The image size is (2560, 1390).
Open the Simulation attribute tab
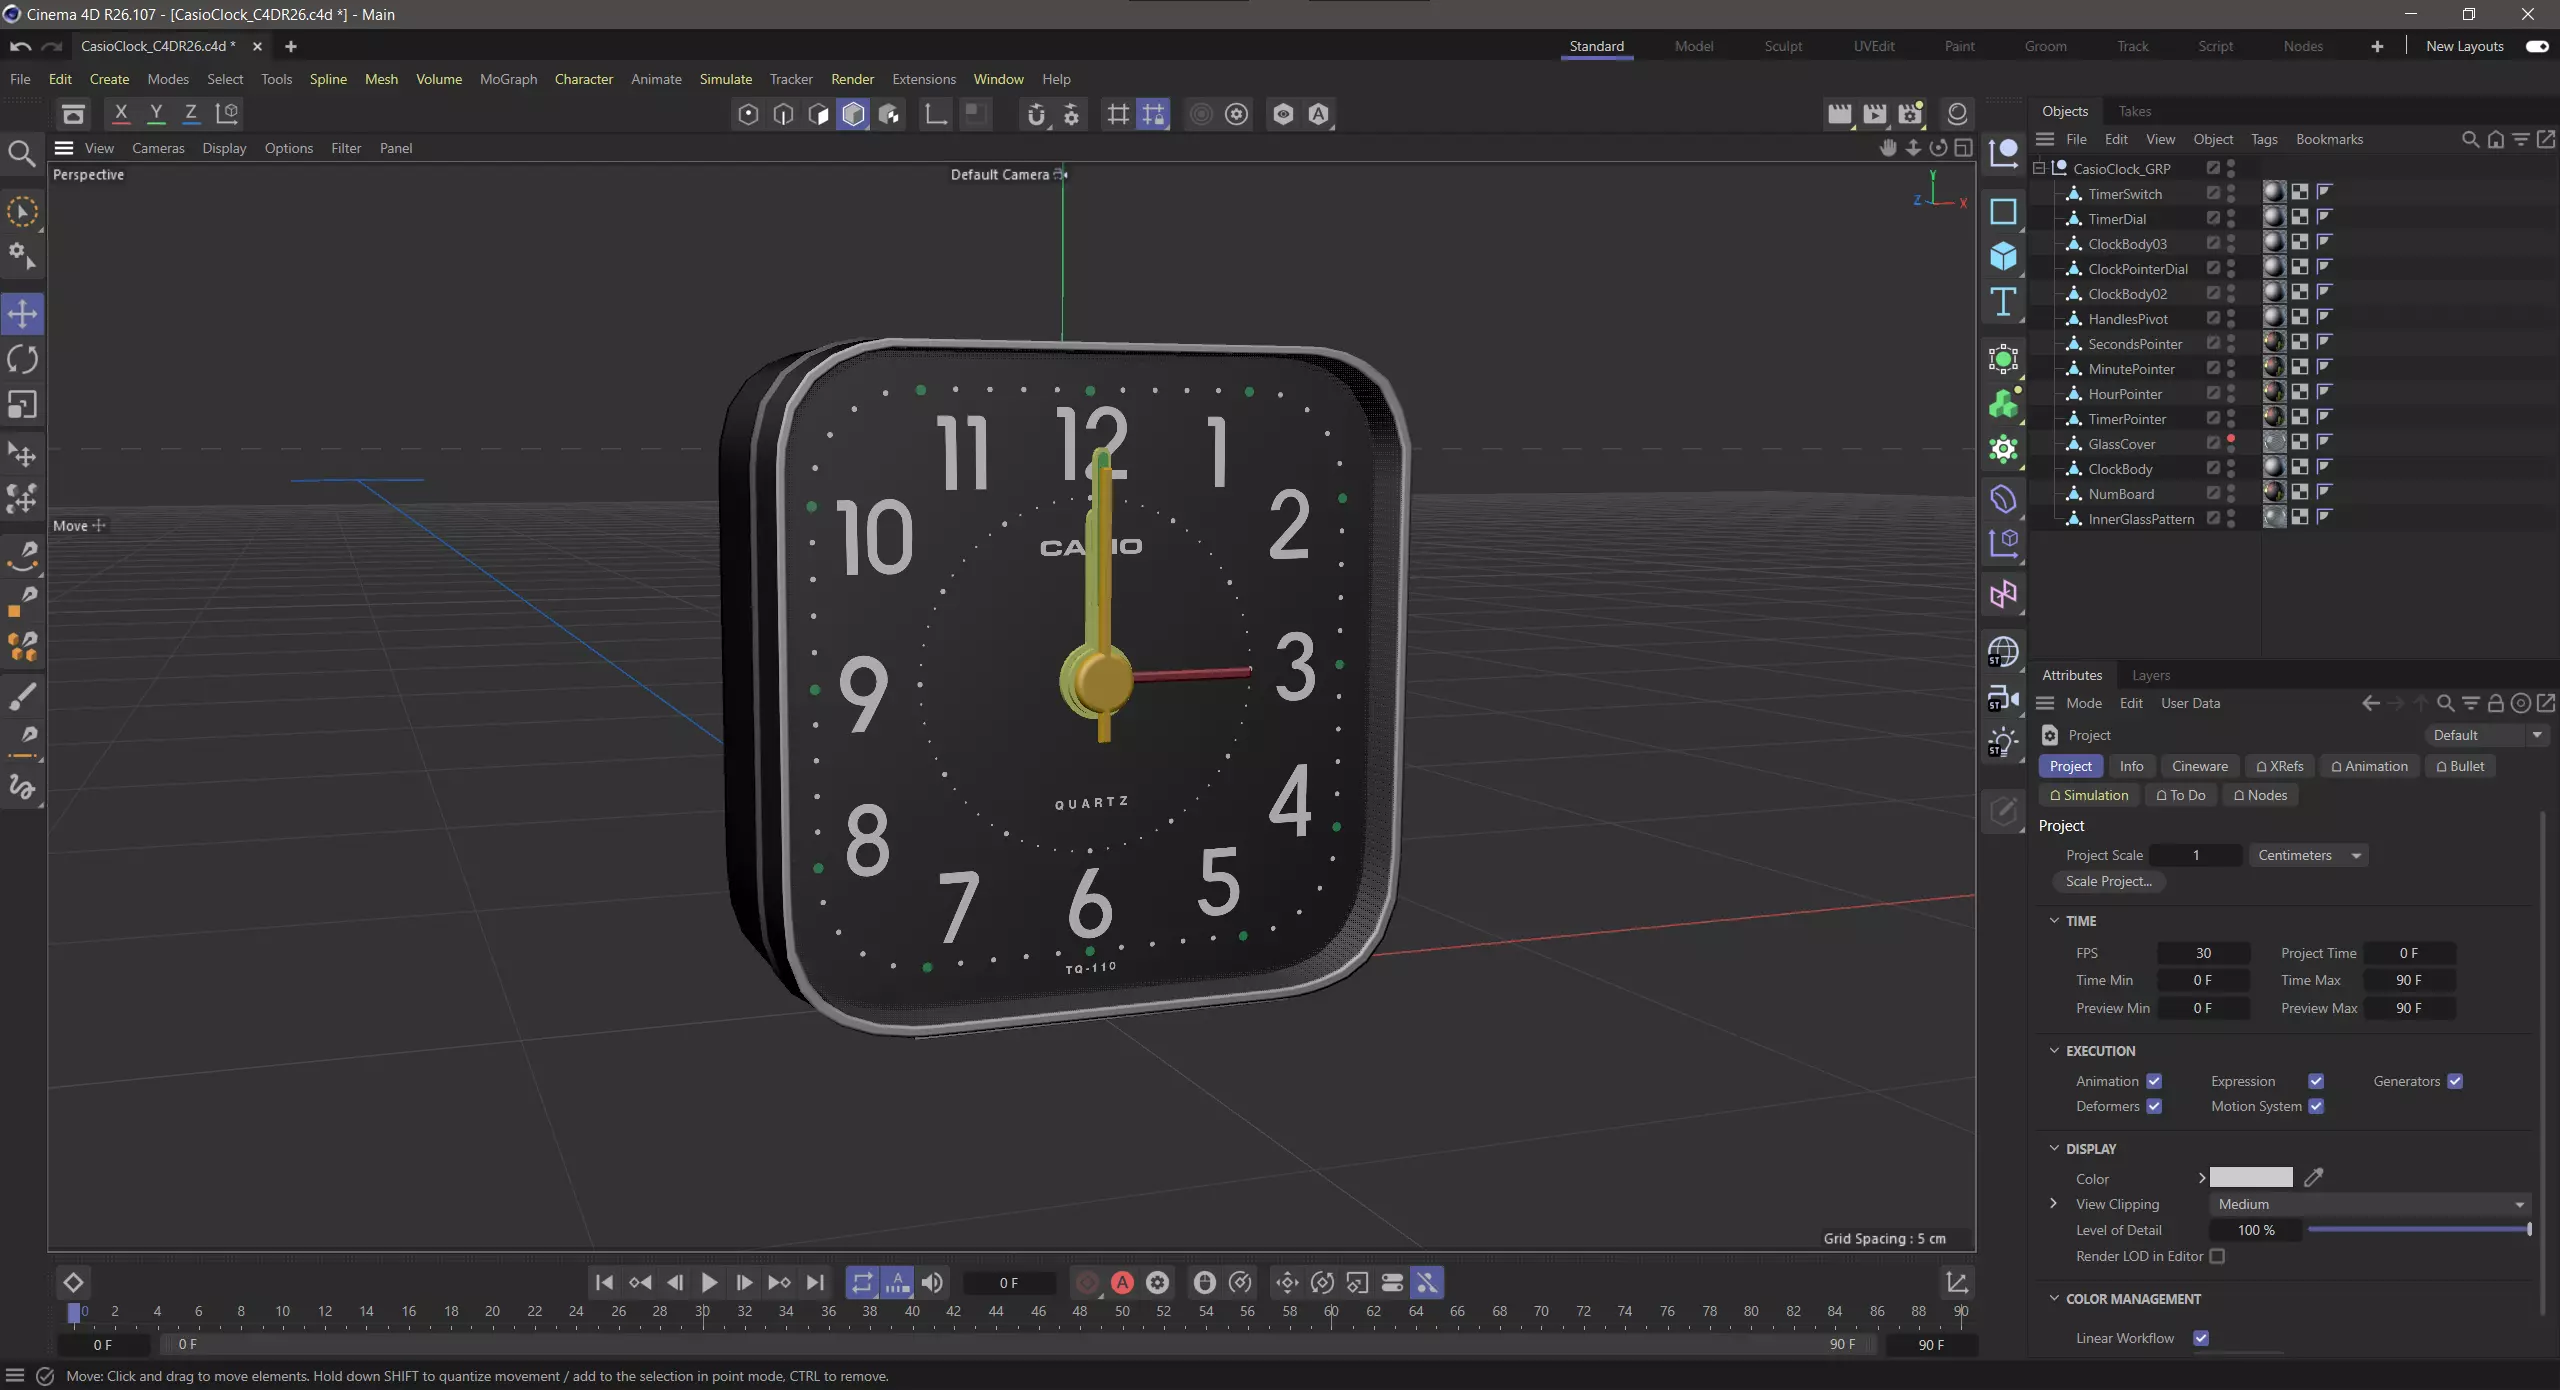[2089, 796]
